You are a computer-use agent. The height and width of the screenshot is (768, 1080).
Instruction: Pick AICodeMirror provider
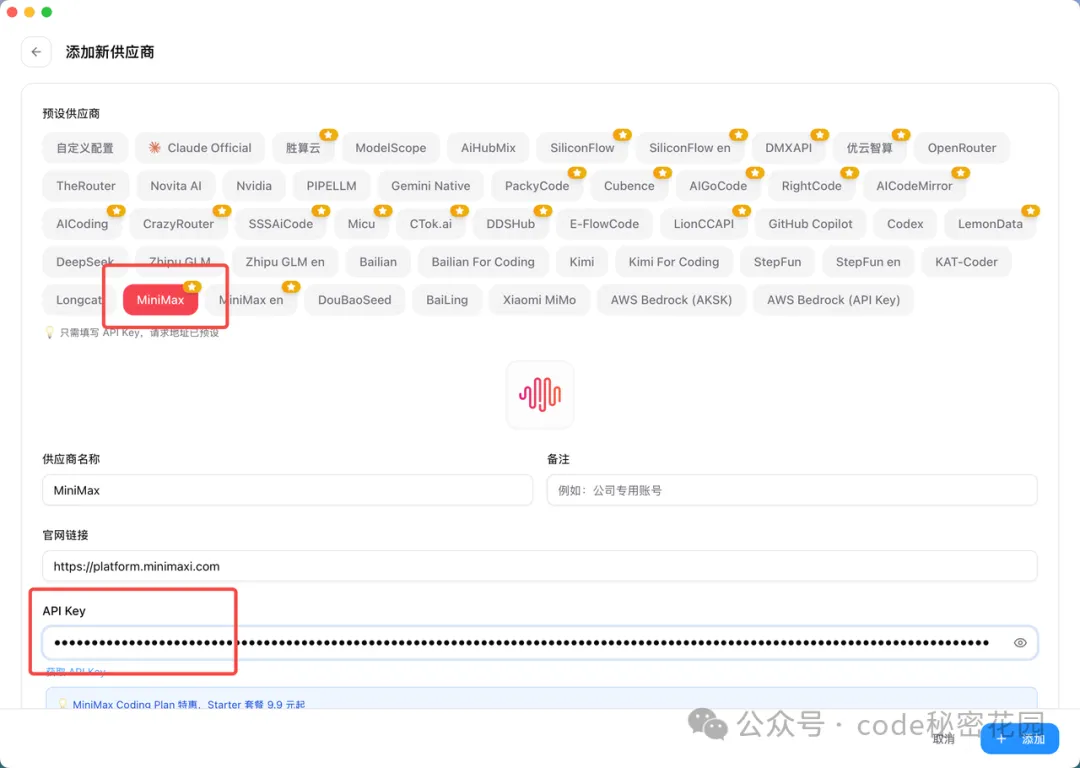(x=914, y=186)
